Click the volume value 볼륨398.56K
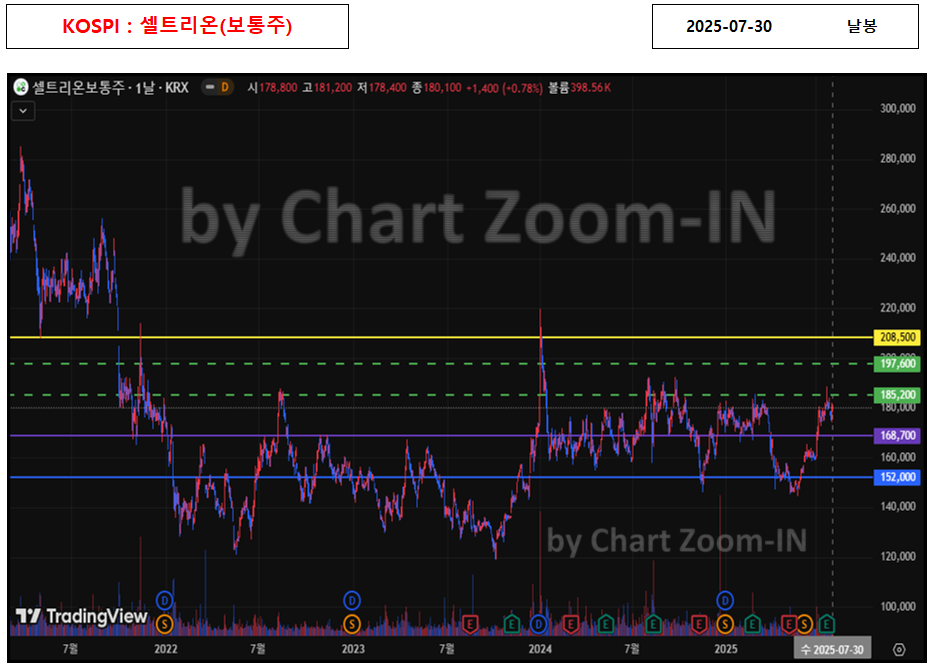The width and height of the screenshot is (932, 666). pyautogui.click(x=580, y=88)
